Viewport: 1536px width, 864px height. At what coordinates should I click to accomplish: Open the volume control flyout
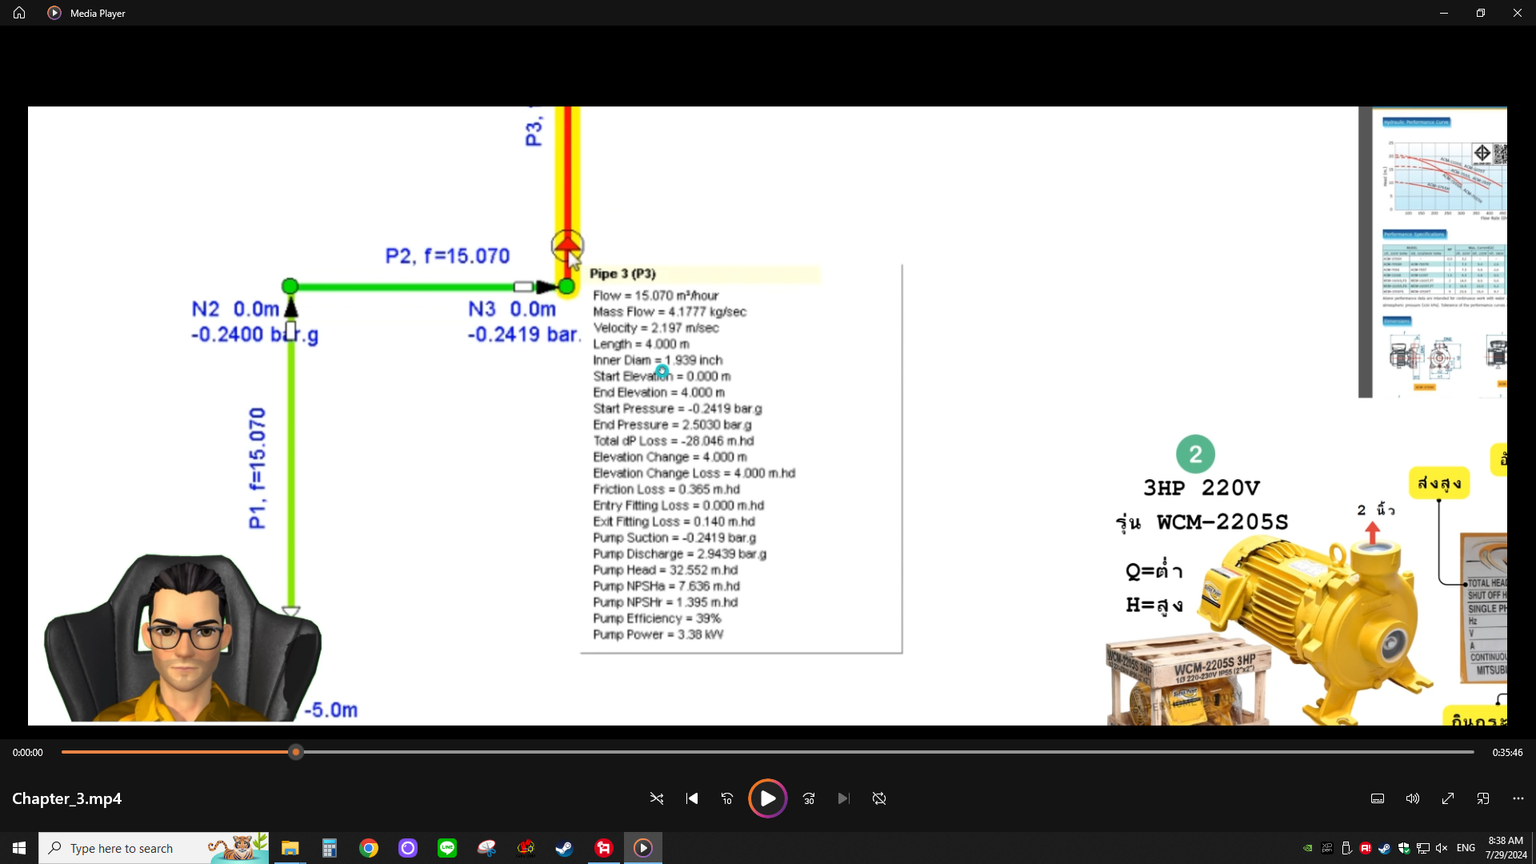pyautogui.click(x=1412, y=799)
